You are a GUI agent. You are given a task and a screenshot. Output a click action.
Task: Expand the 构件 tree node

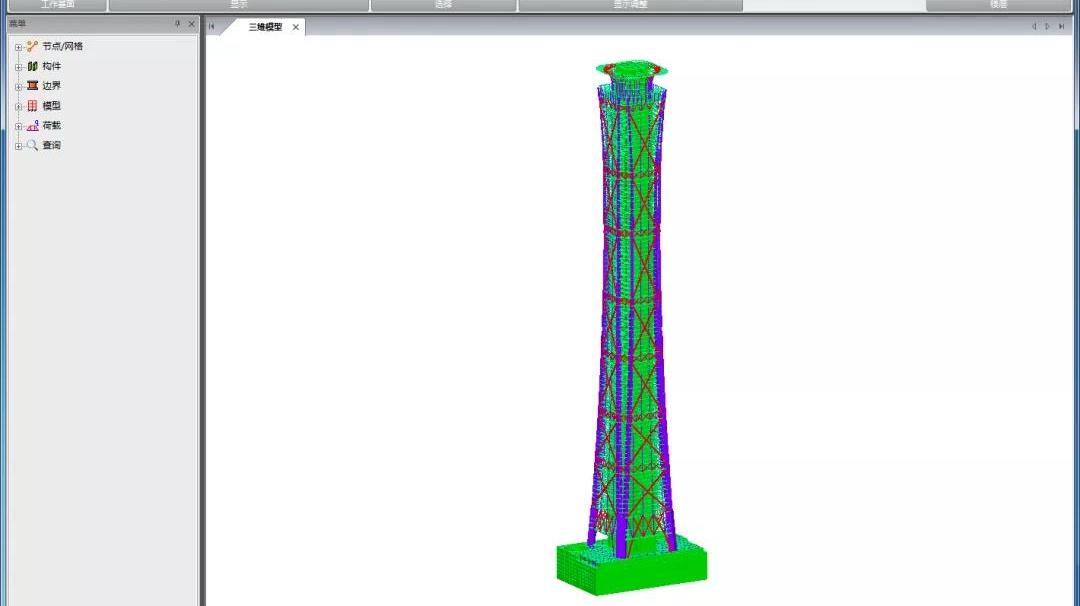point(19,67)
